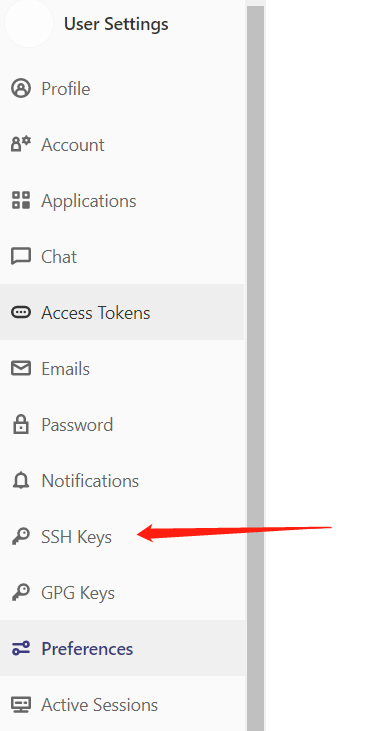Click the Password lock icon
The image size is (376, 731).
pyautogui.click(x=21, y=424)
